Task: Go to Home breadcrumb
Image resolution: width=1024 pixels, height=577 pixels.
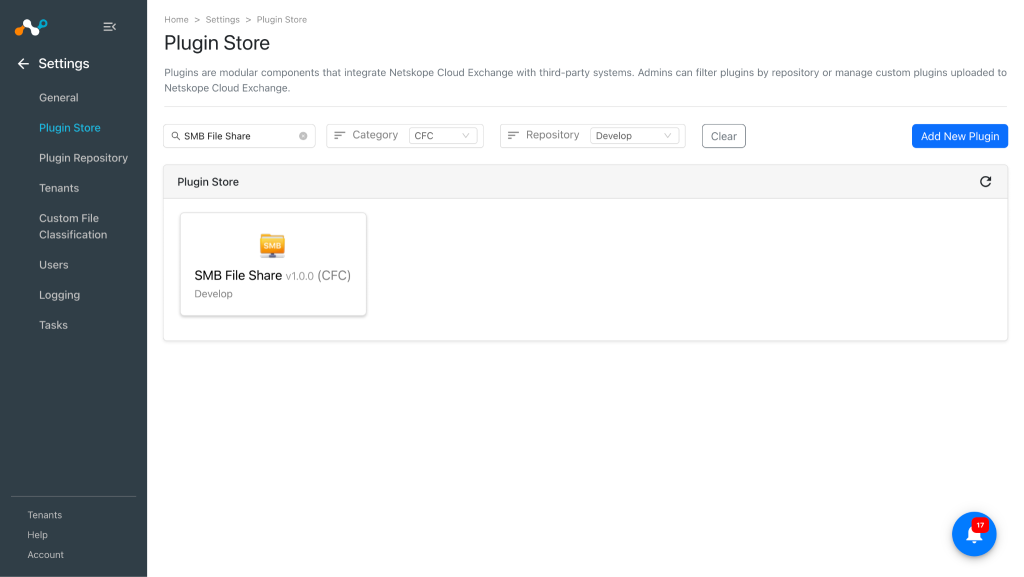Action: pos(176,20)
